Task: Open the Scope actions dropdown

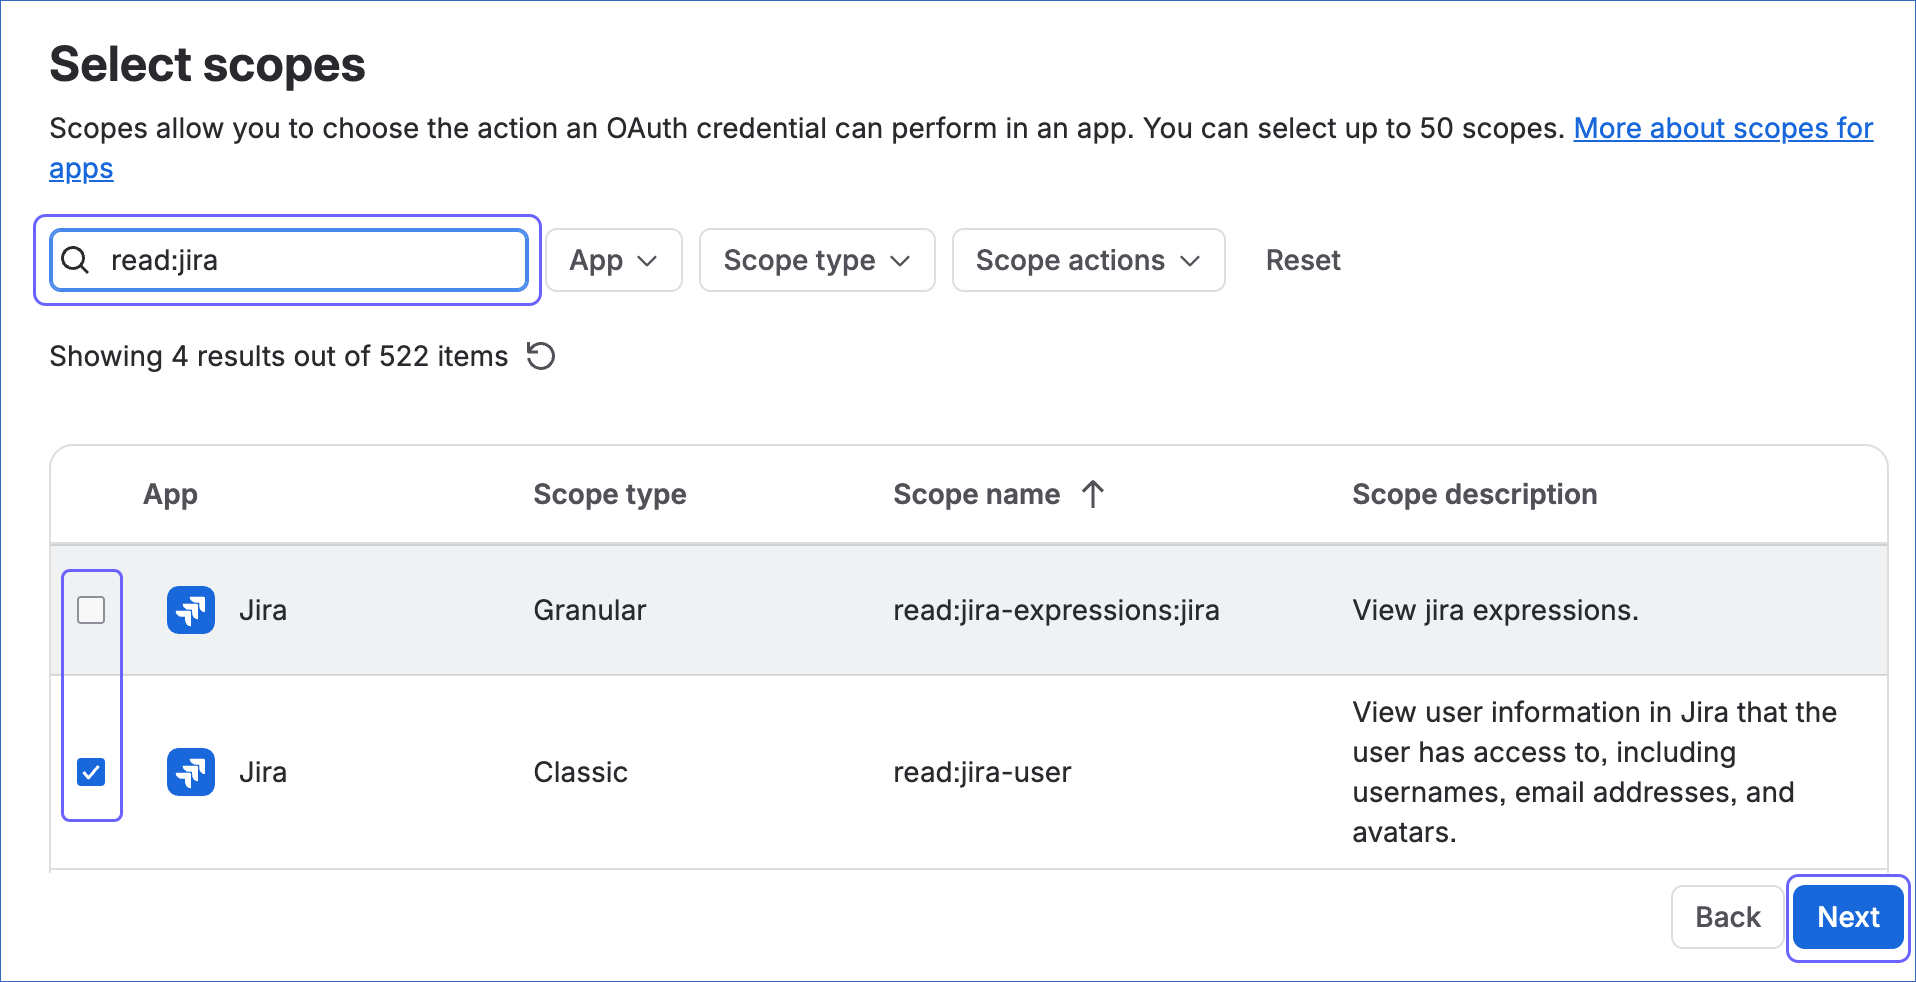Action: (1088, 260)
